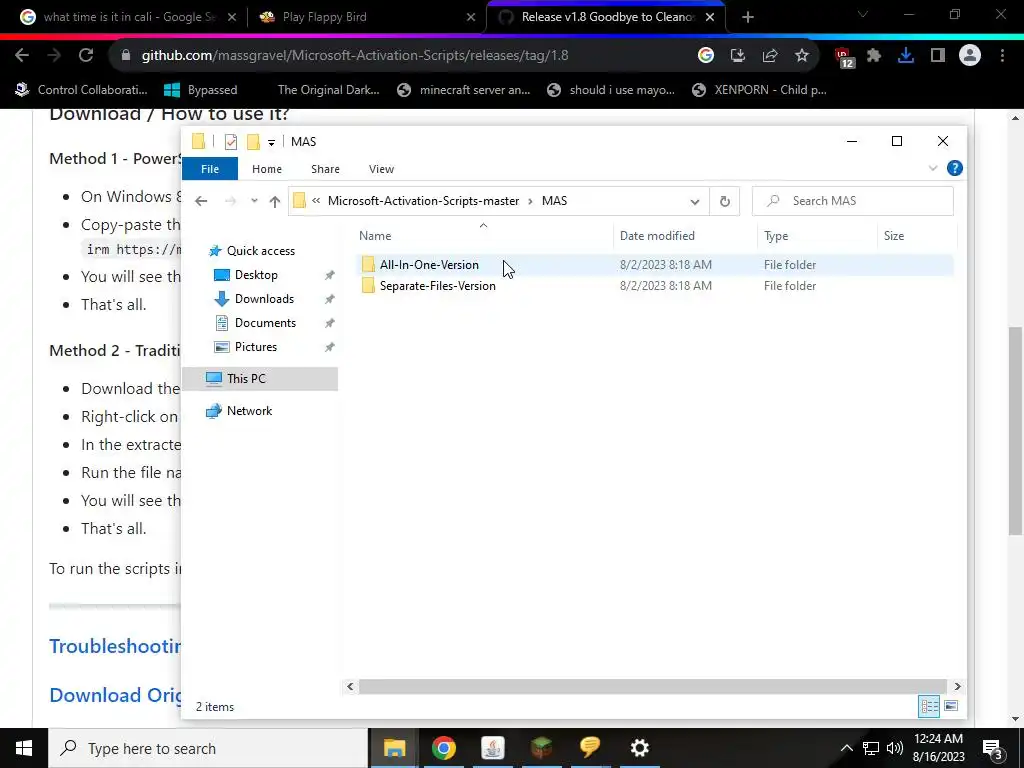Viewport: 1024px width, 768px height.
Task: Open Chrome from taskbar
Action: 443,748
